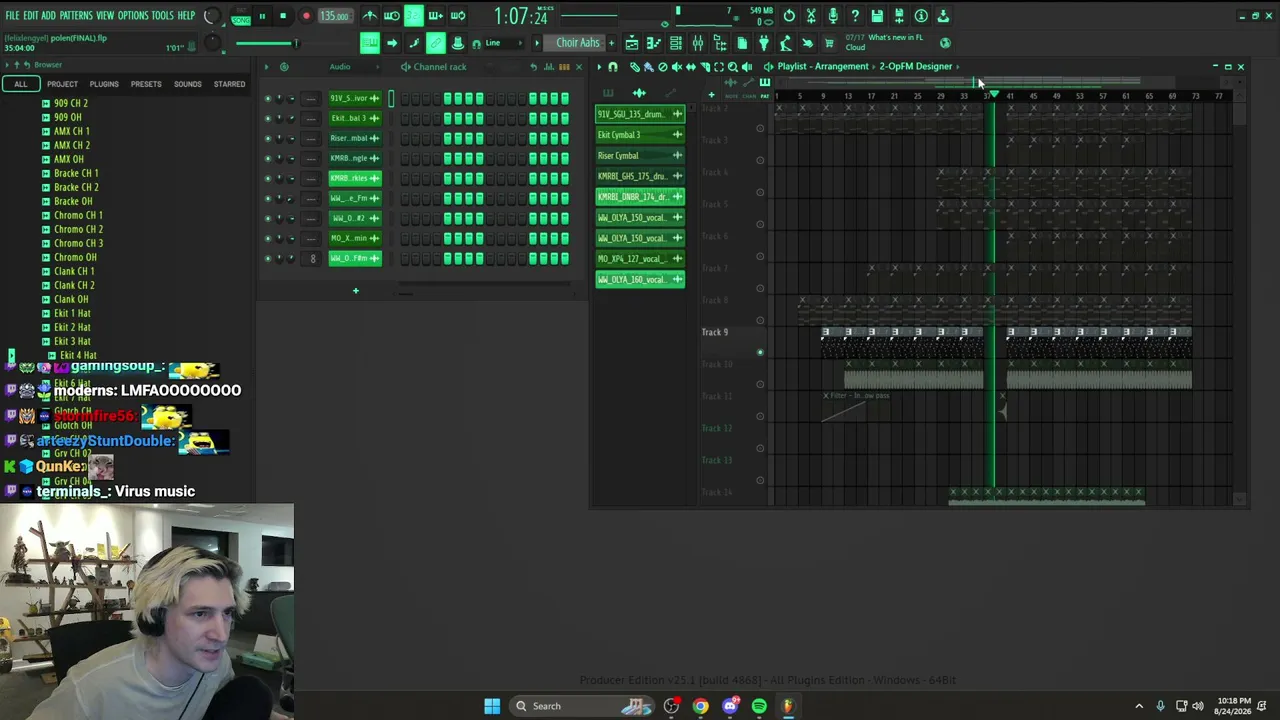The height and width of the screenshot is (720, 1280).
Task: Open the 2-OpFM Designer dropdown
Action: [916, 67]
